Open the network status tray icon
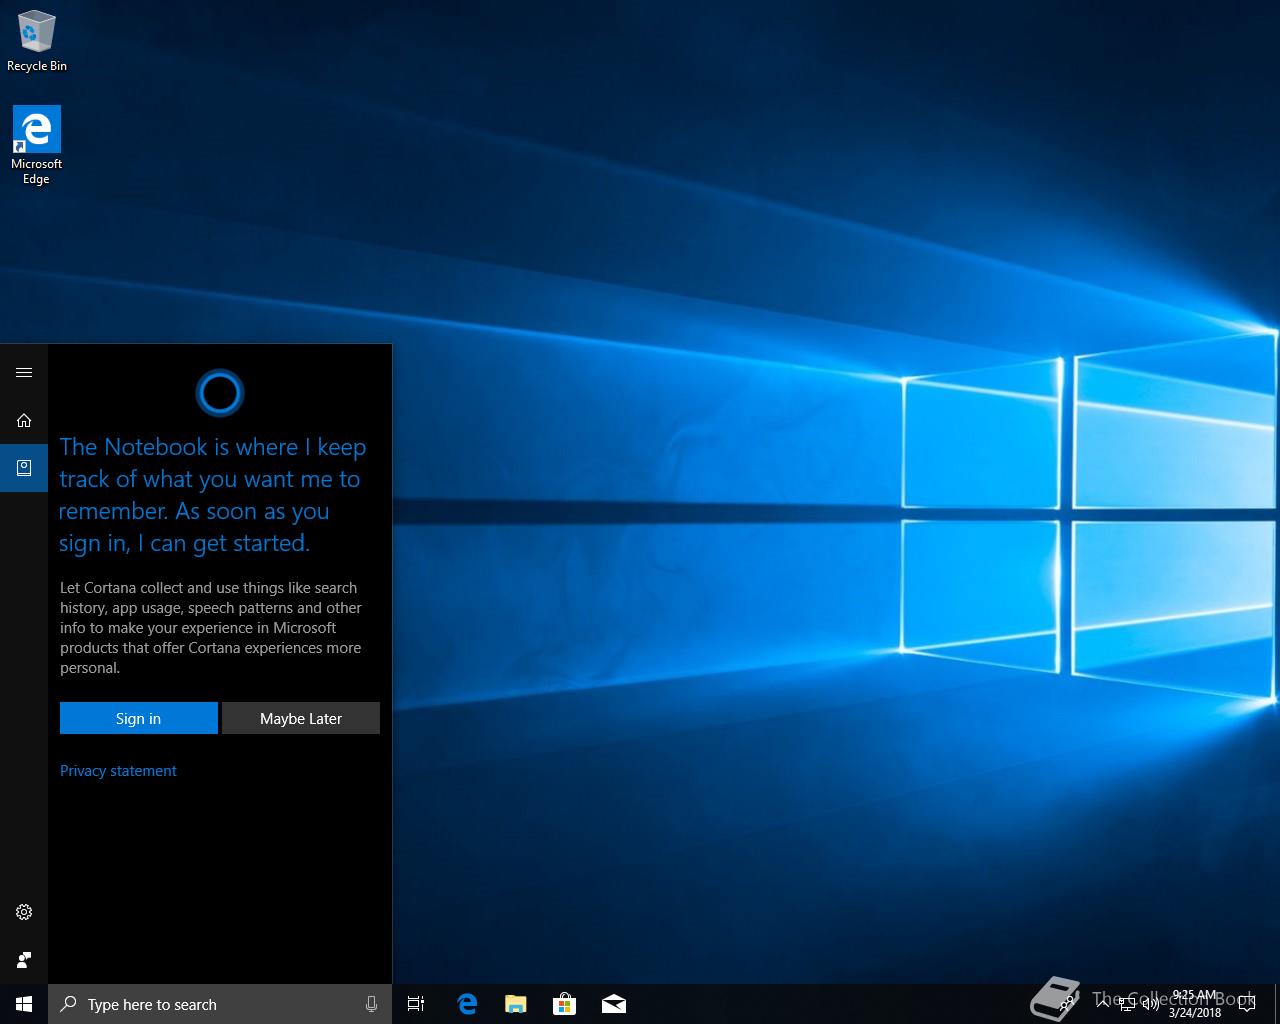Screen dimensions: 1280x1024 pyautogui.click(x=1126, y=1004)
